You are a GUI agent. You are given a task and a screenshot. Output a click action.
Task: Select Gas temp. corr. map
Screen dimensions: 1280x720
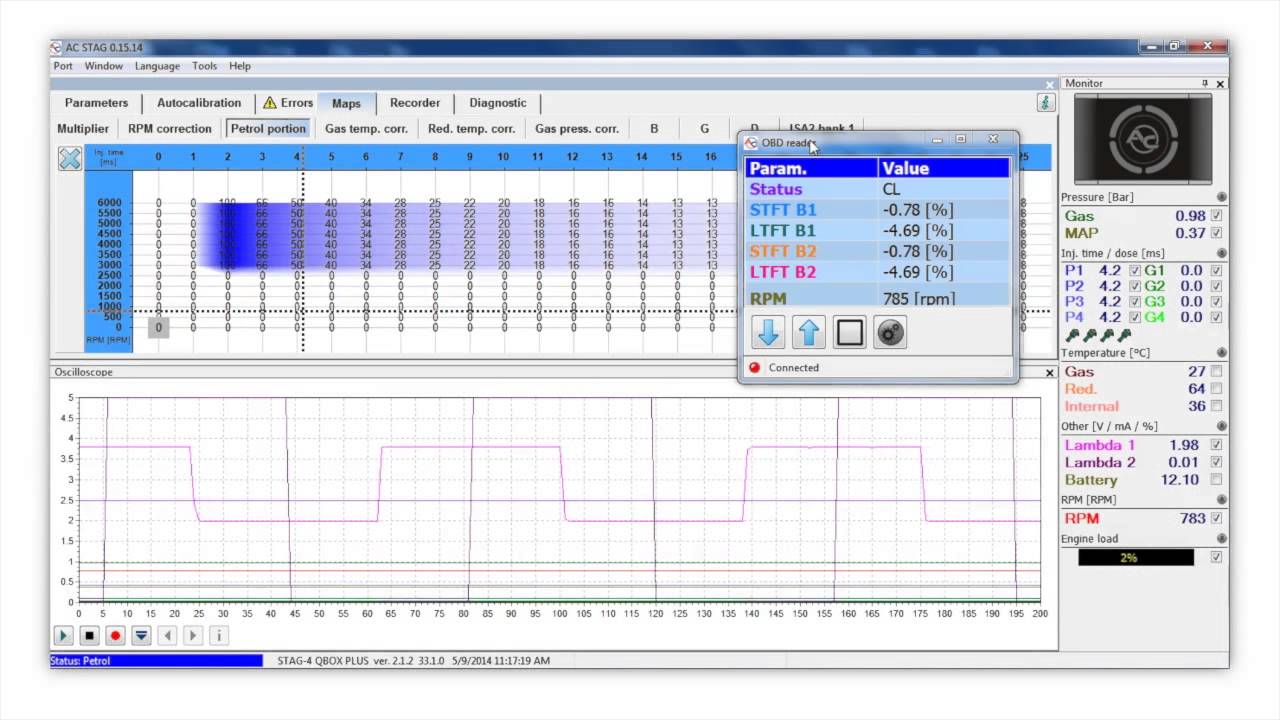[x=366, y=128]
